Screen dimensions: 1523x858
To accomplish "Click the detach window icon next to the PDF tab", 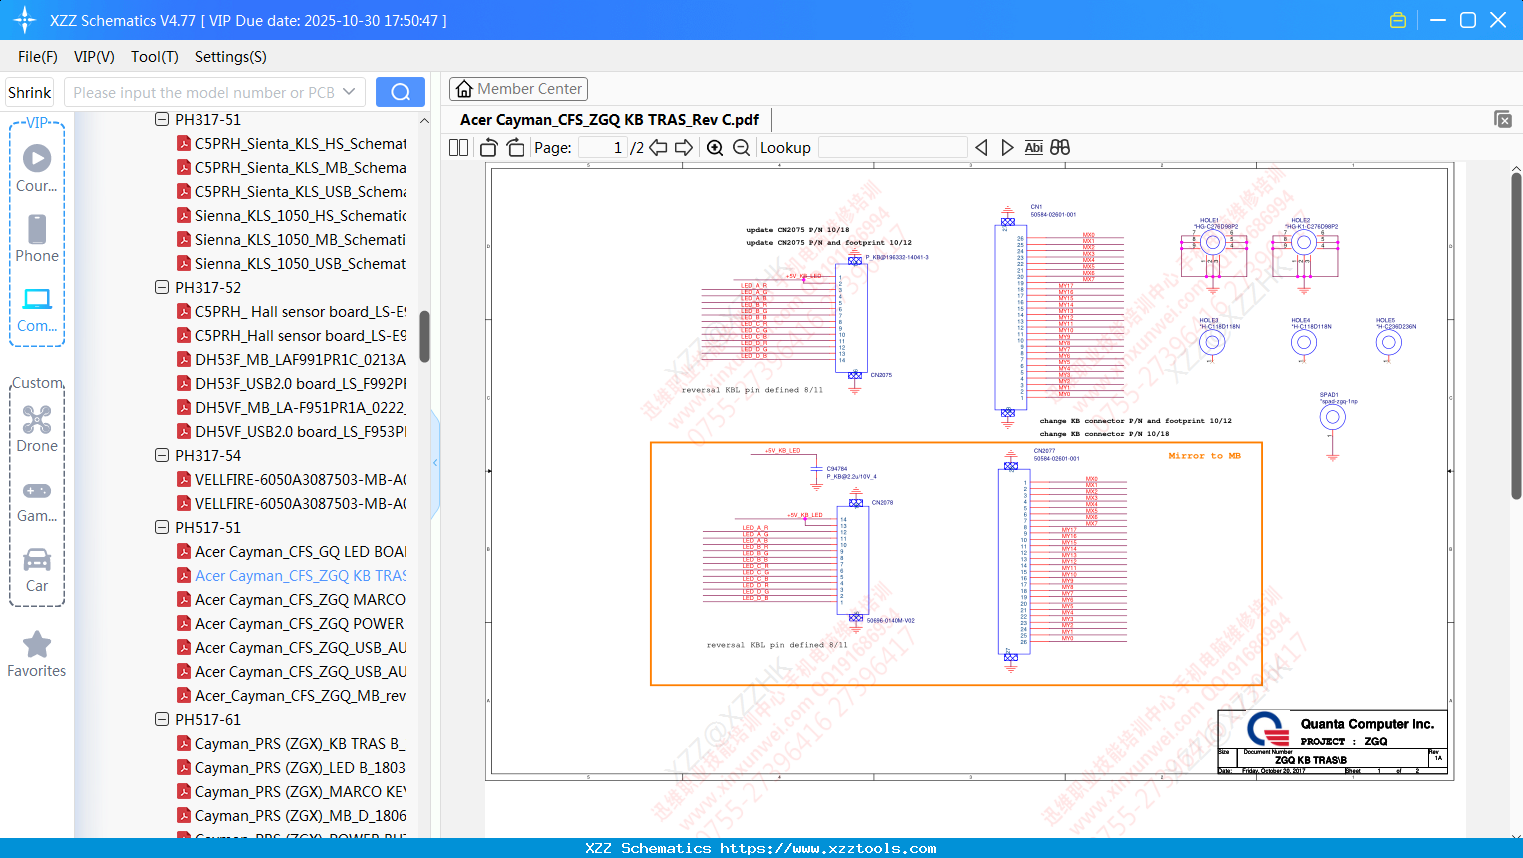I will coord(1503,119).
